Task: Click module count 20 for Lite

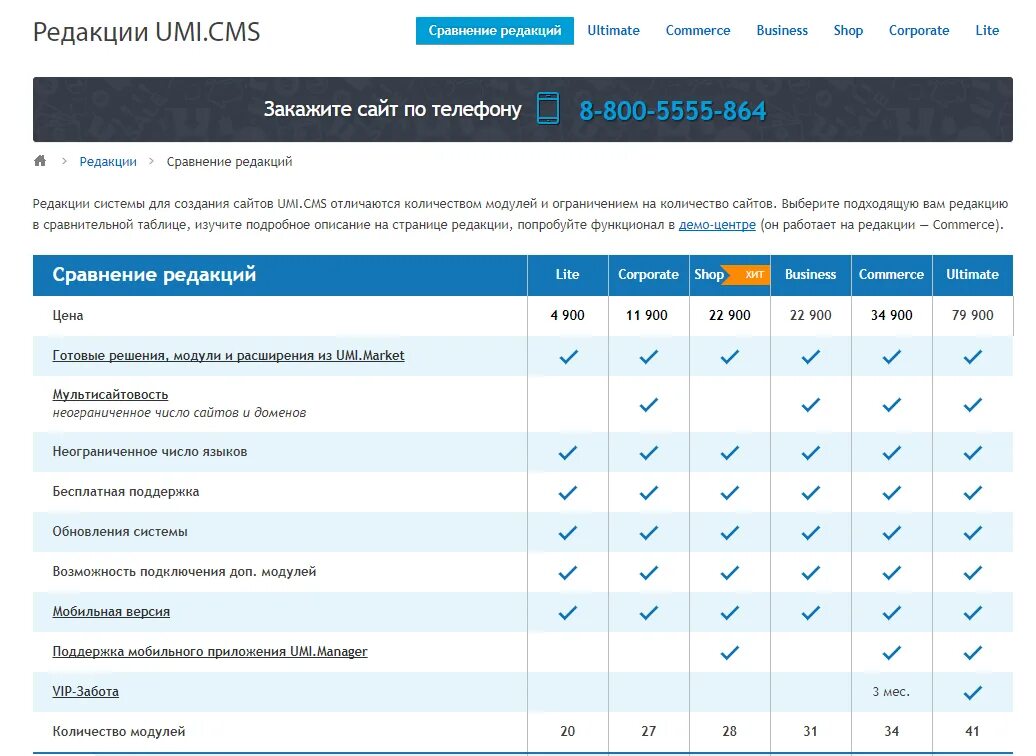Action: 568,732
